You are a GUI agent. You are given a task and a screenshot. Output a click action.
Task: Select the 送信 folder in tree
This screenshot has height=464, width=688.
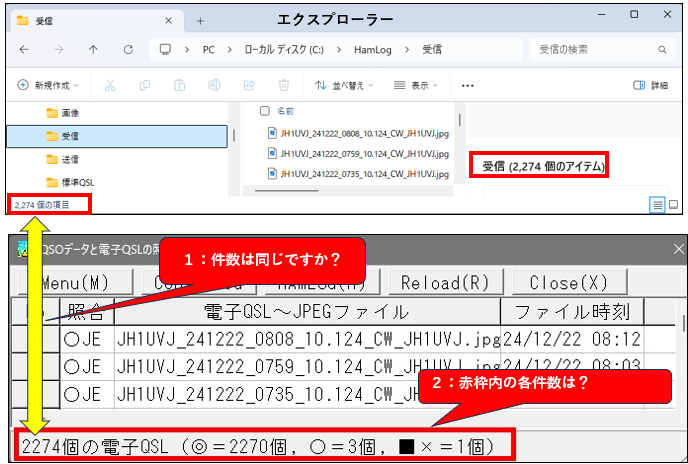(70, 159)
